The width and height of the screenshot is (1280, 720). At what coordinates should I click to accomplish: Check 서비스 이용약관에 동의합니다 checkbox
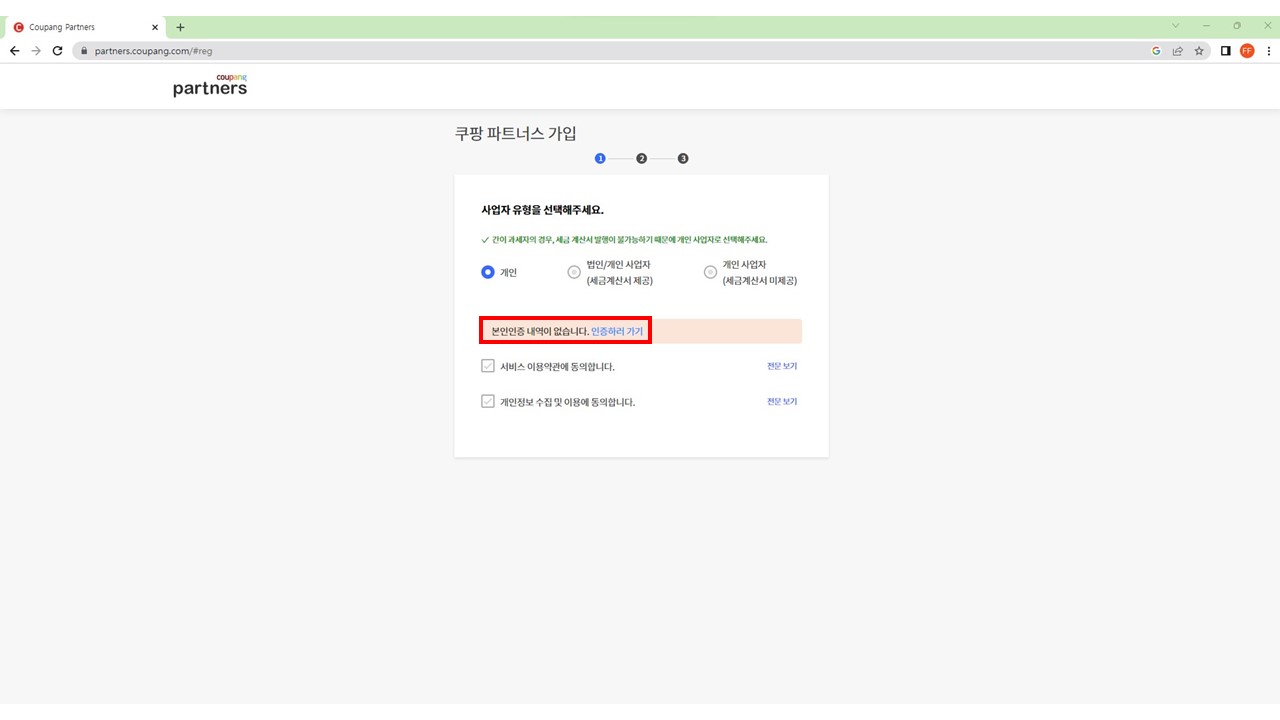click(x=488, y=366)
